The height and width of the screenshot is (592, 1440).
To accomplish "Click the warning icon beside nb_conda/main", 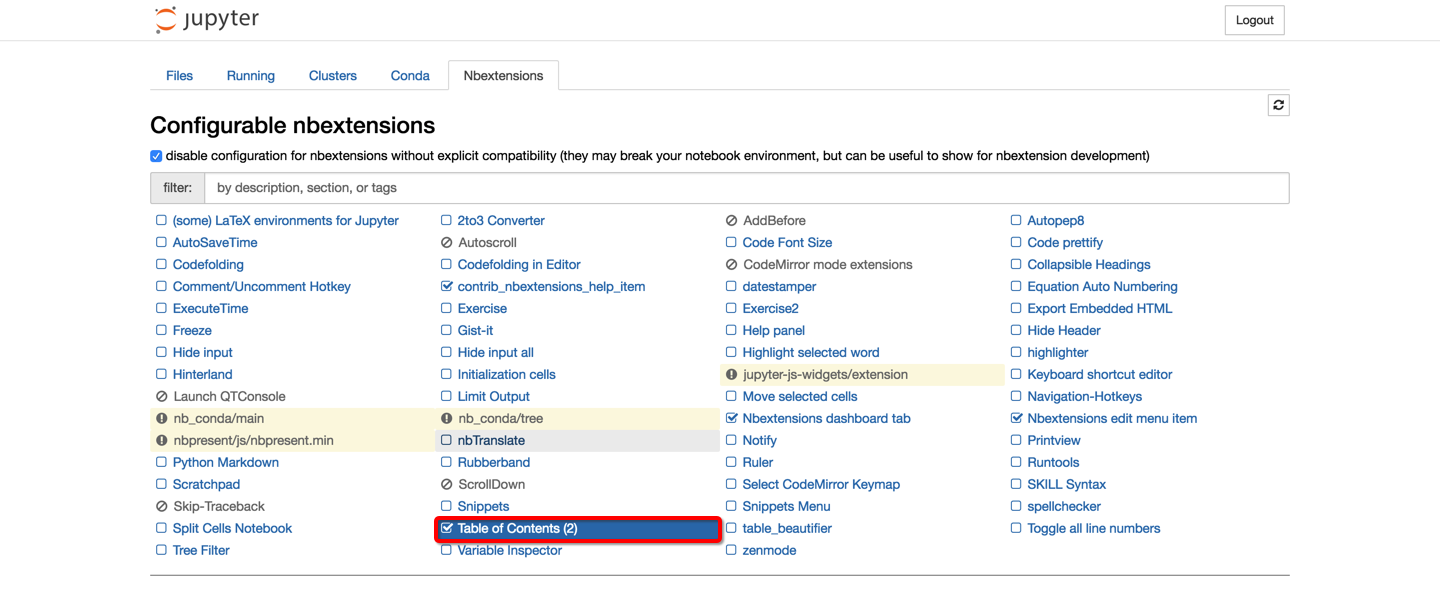I will [x=161, y=418].
